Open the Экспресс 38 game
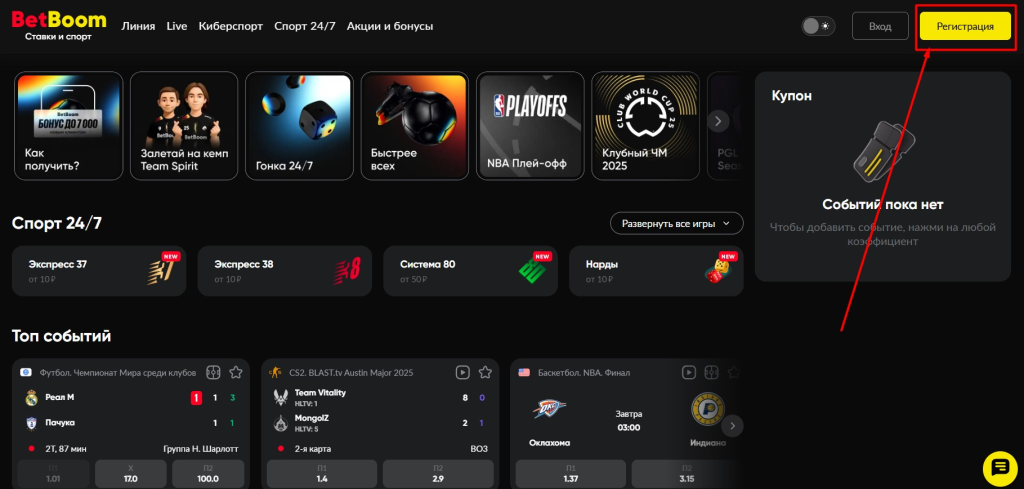The width and height of the screenshot is (1024, 489). (285, 271)
